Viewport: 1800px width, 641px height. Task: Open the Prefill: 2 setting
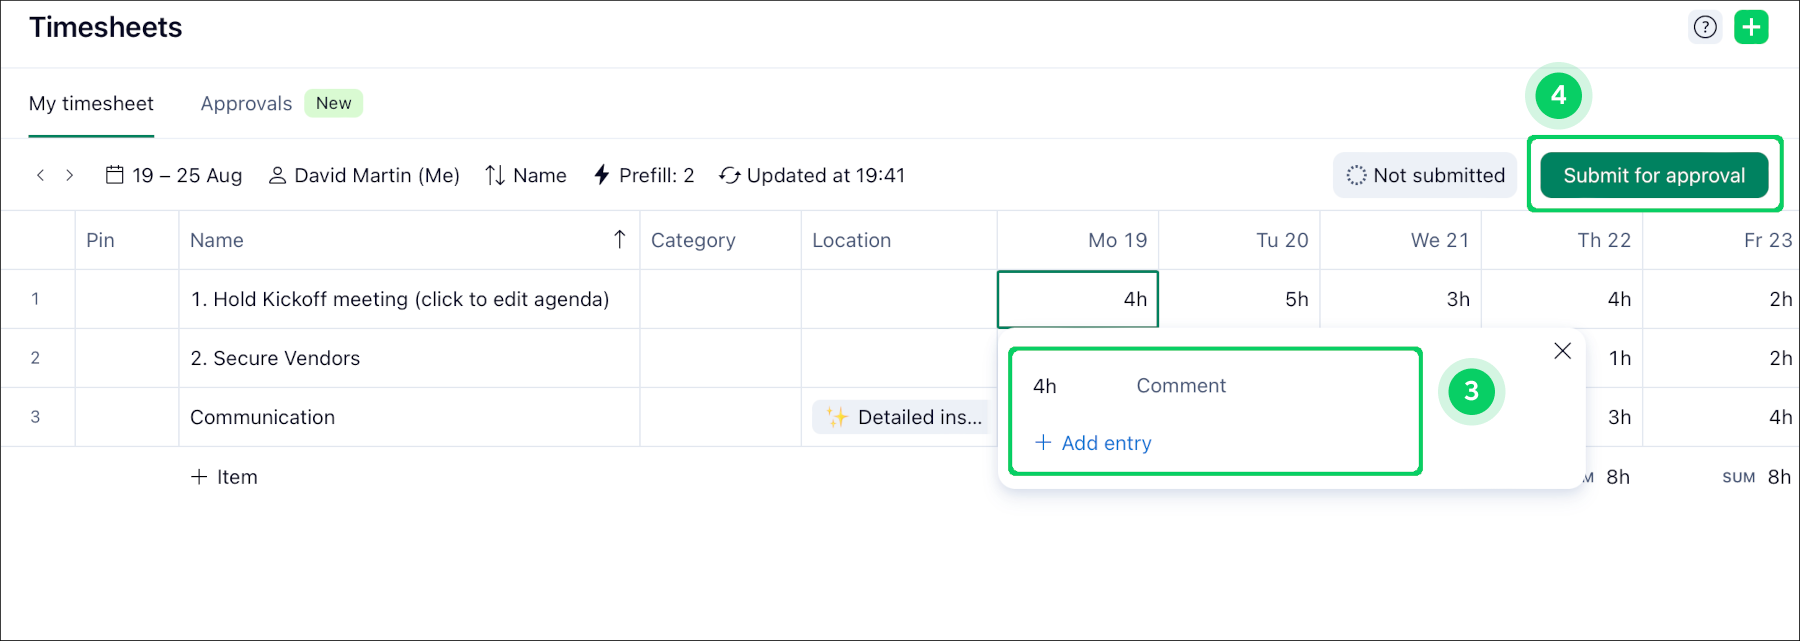(x=644, y=175)
